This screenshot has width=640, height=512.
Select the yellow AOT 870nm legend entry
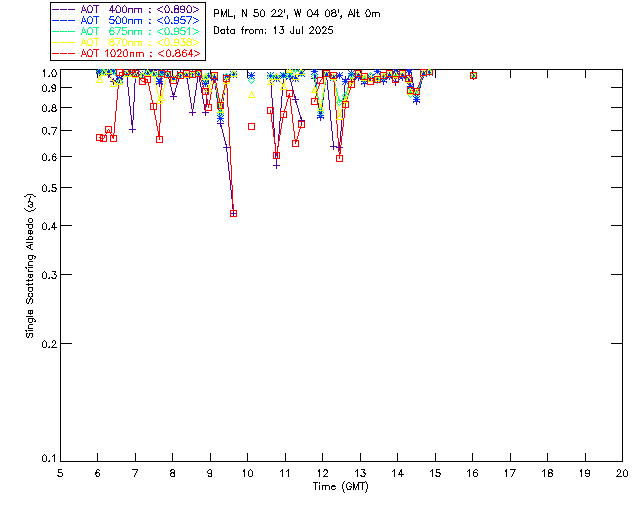(126, 42)
